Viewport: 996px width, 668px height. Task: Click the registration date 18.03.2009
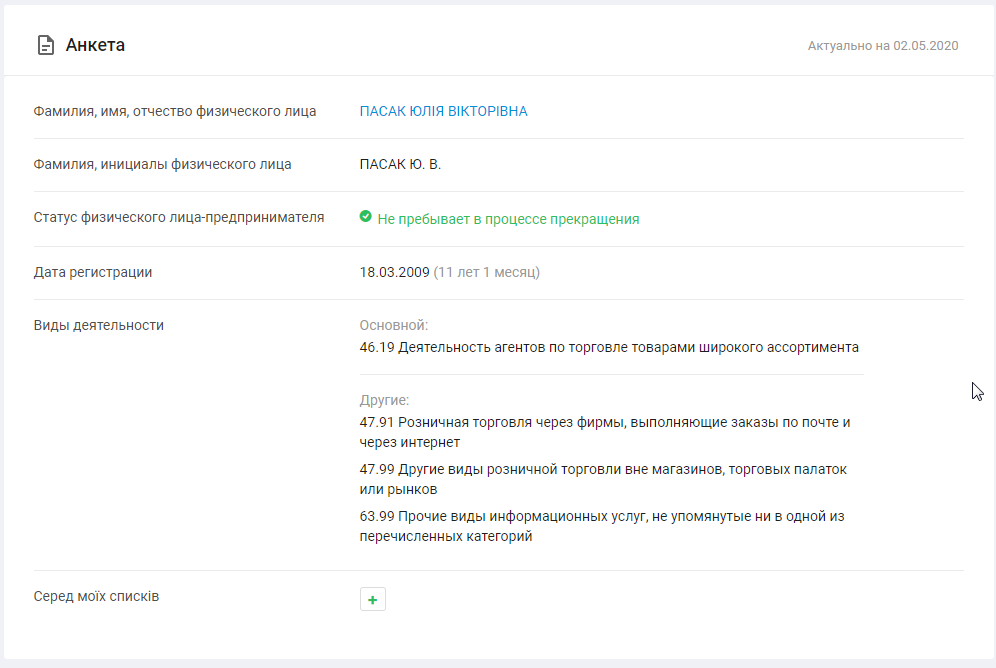point(394,272)
